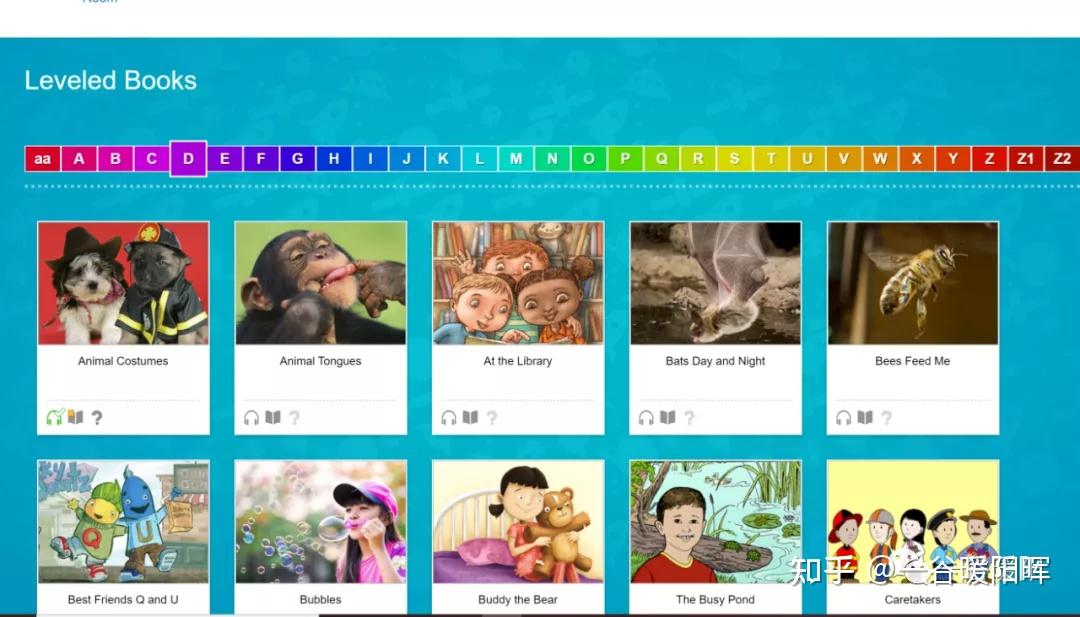Select level aa in the level bar
This screenshot has width=1080, height=617.
(x=43, y=158)
